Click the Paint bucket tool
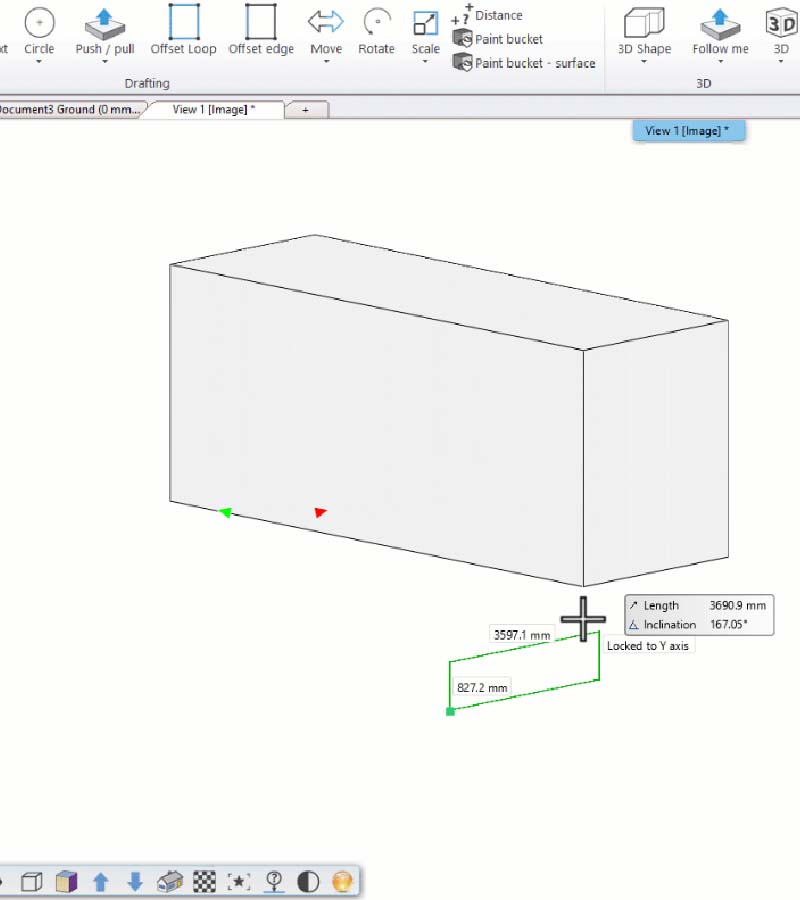 [x=498, y=39]
